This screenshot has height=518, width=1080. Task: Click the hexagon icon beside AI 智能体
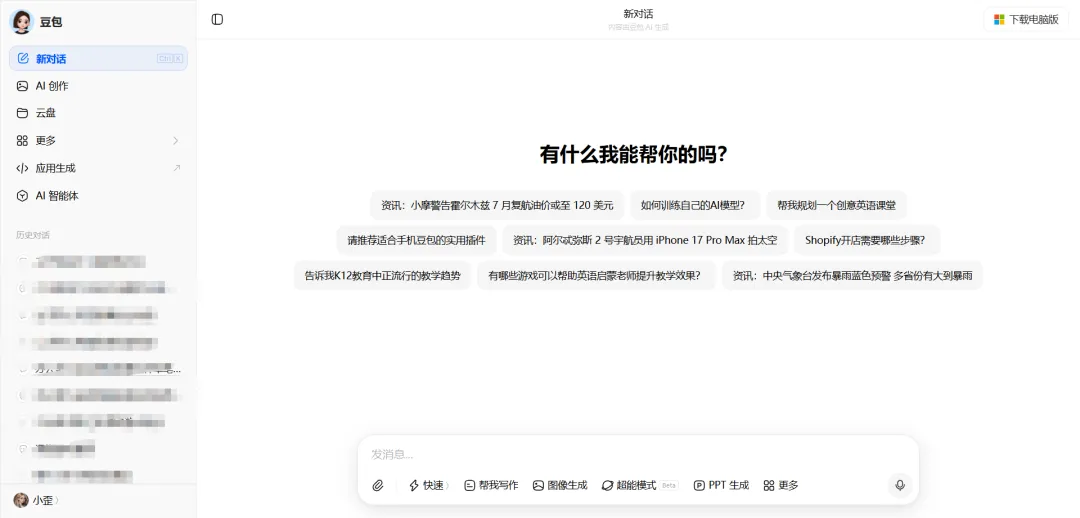(23, 196)
